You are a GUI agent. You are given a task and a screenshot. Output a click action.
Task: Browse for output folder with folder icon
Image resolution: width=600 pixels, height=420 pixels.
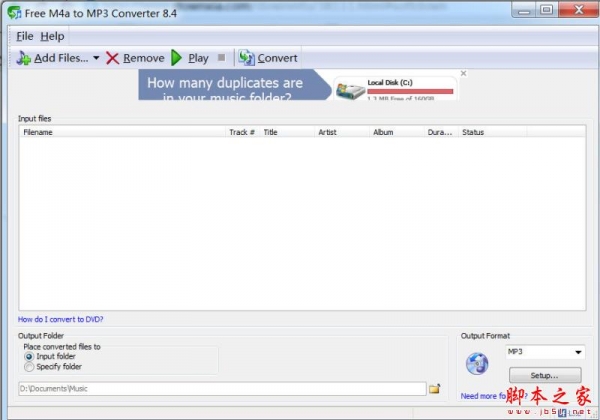point(434,389)
